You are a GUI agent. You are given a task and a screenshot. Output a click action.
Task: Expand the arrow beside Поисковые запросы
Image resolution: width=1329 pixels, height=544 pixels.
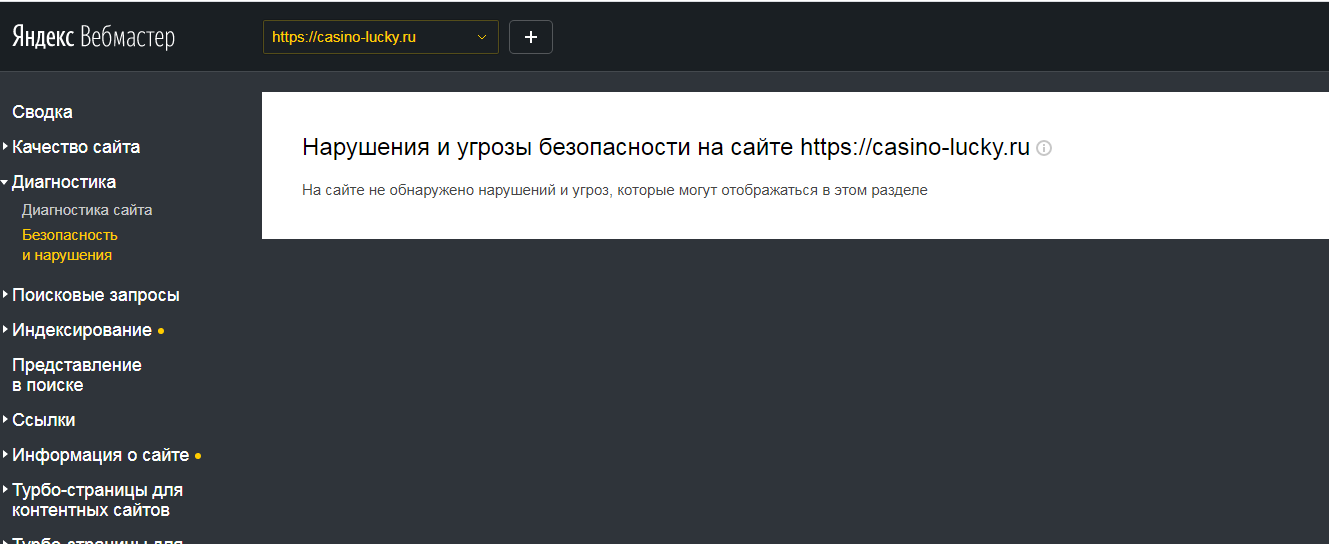pos(5,295)
